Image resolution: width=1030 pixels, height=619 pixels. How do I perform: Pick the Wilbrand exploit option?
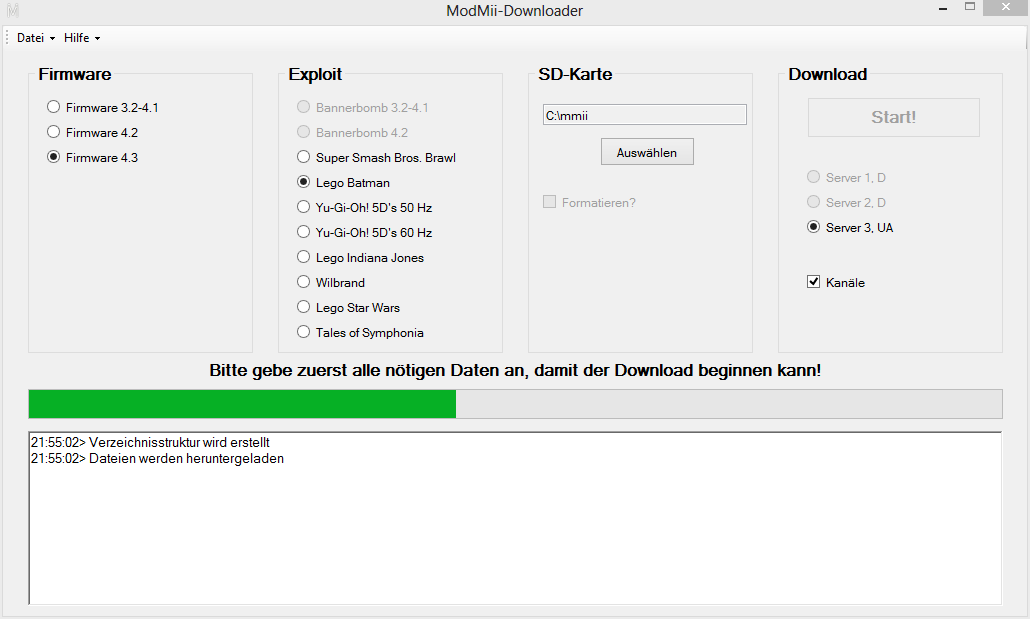[x=304, y=282]
